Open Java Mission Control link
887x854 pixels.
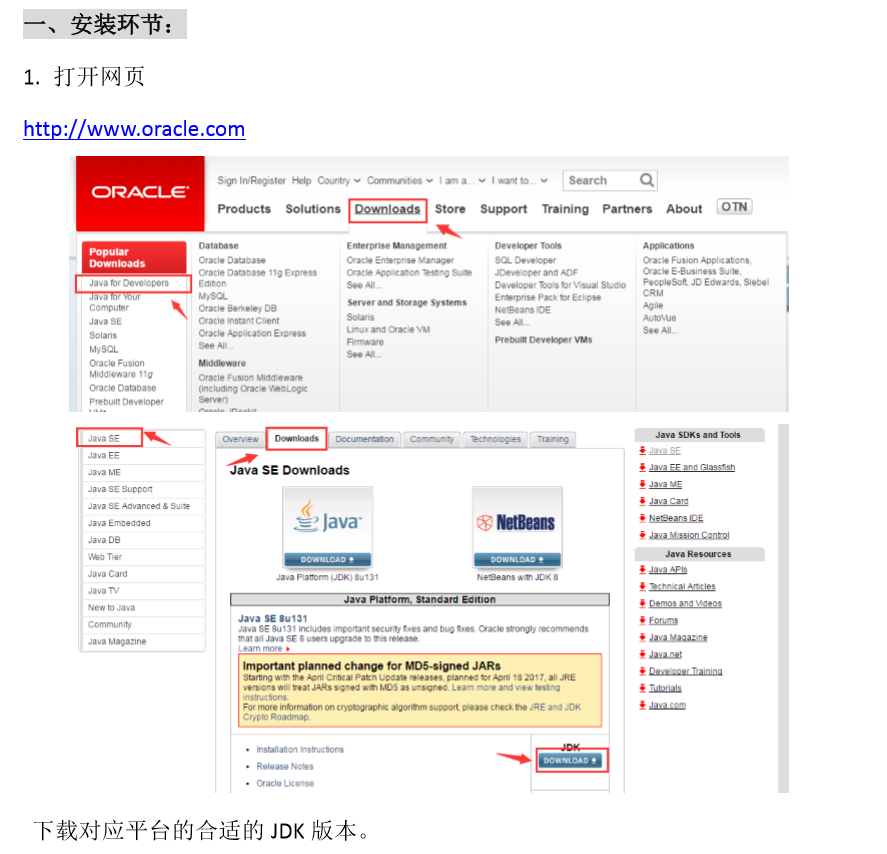point(689,535)
